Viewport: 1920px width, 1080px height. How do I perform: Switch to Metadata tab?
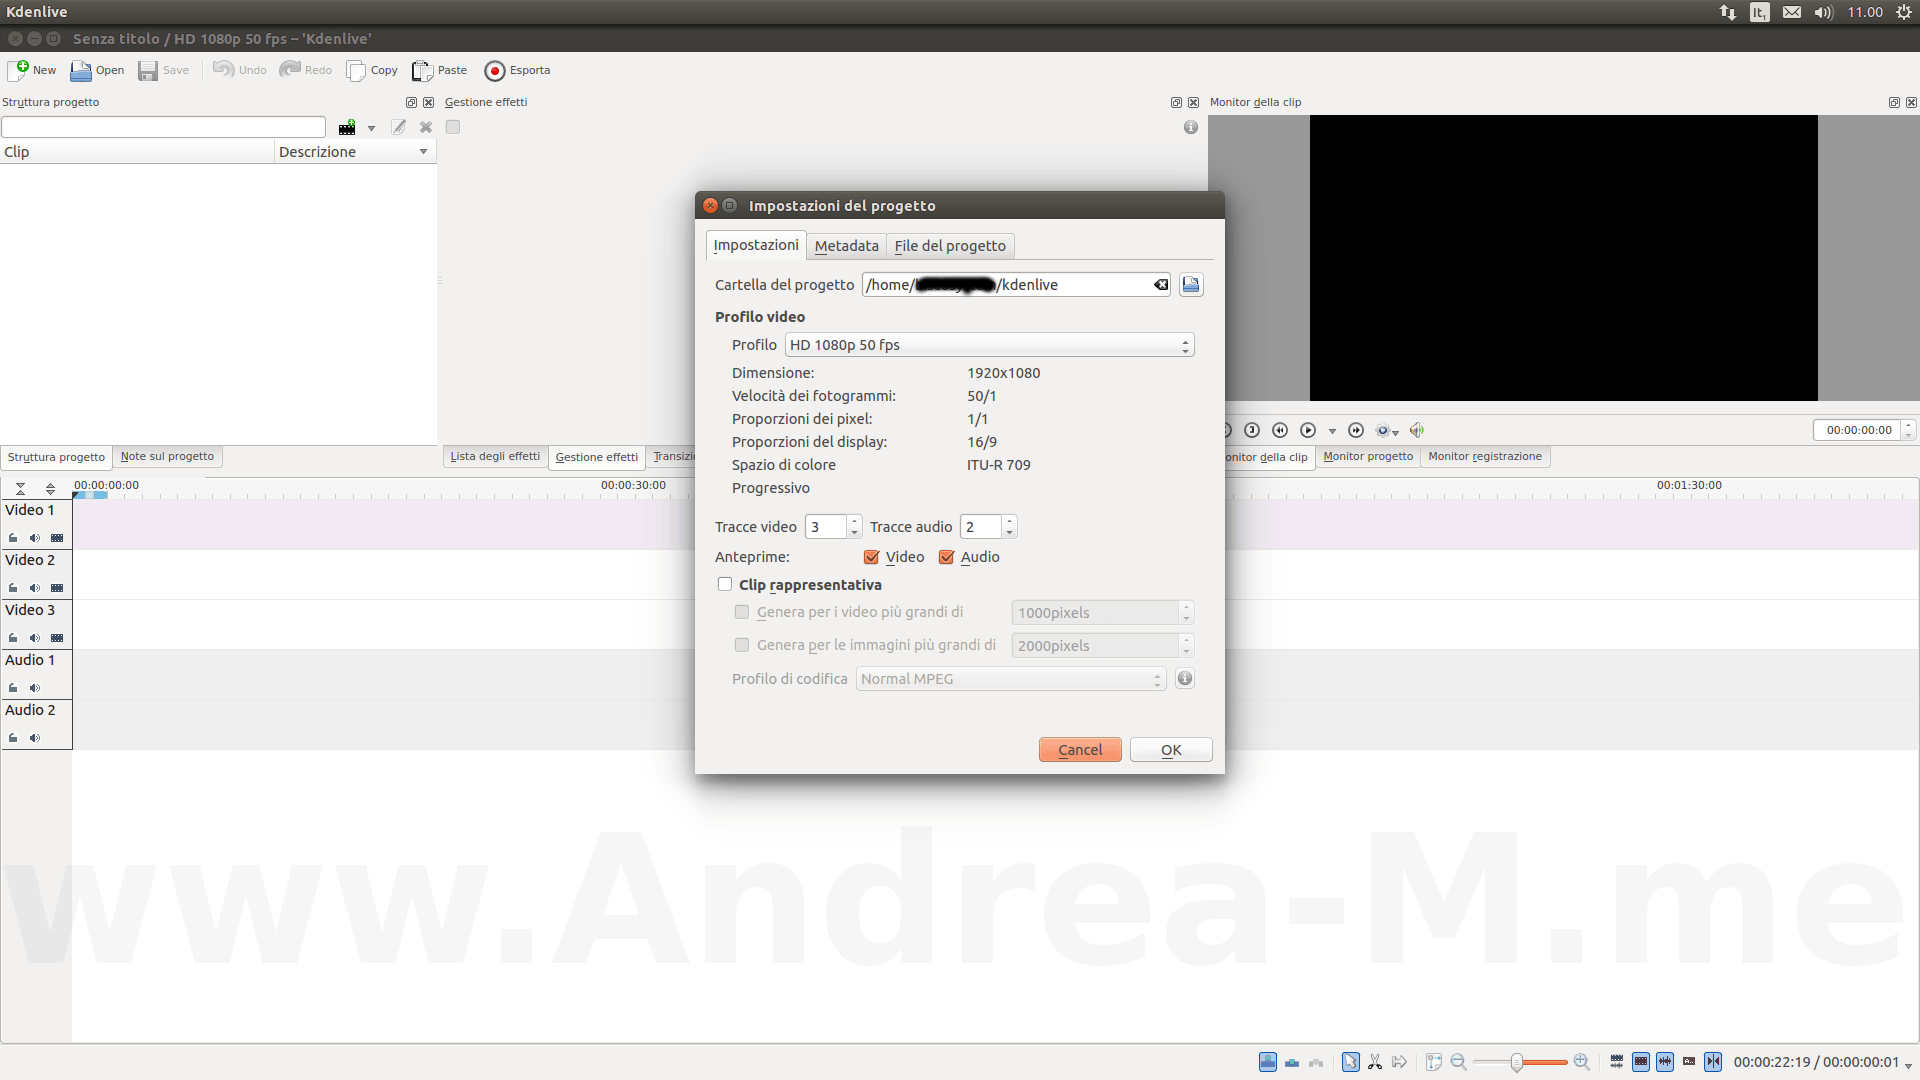tap(846, 246)
